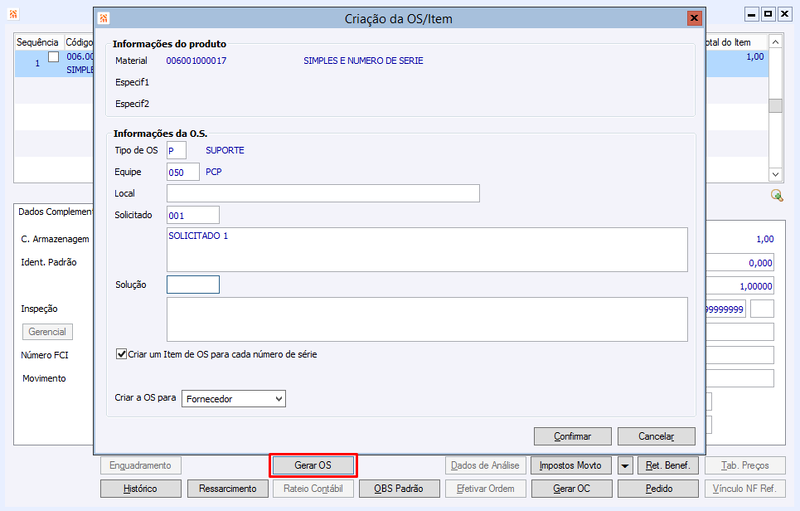Click the SUPORTE description text
The image size is (800, 511).
click(x=225, y=150)
